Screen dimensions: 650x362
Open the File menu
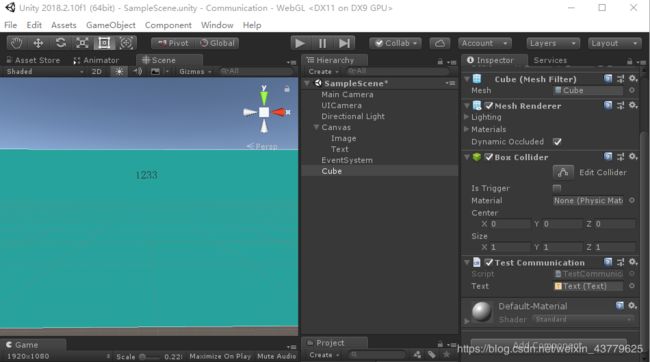(11, 25)
